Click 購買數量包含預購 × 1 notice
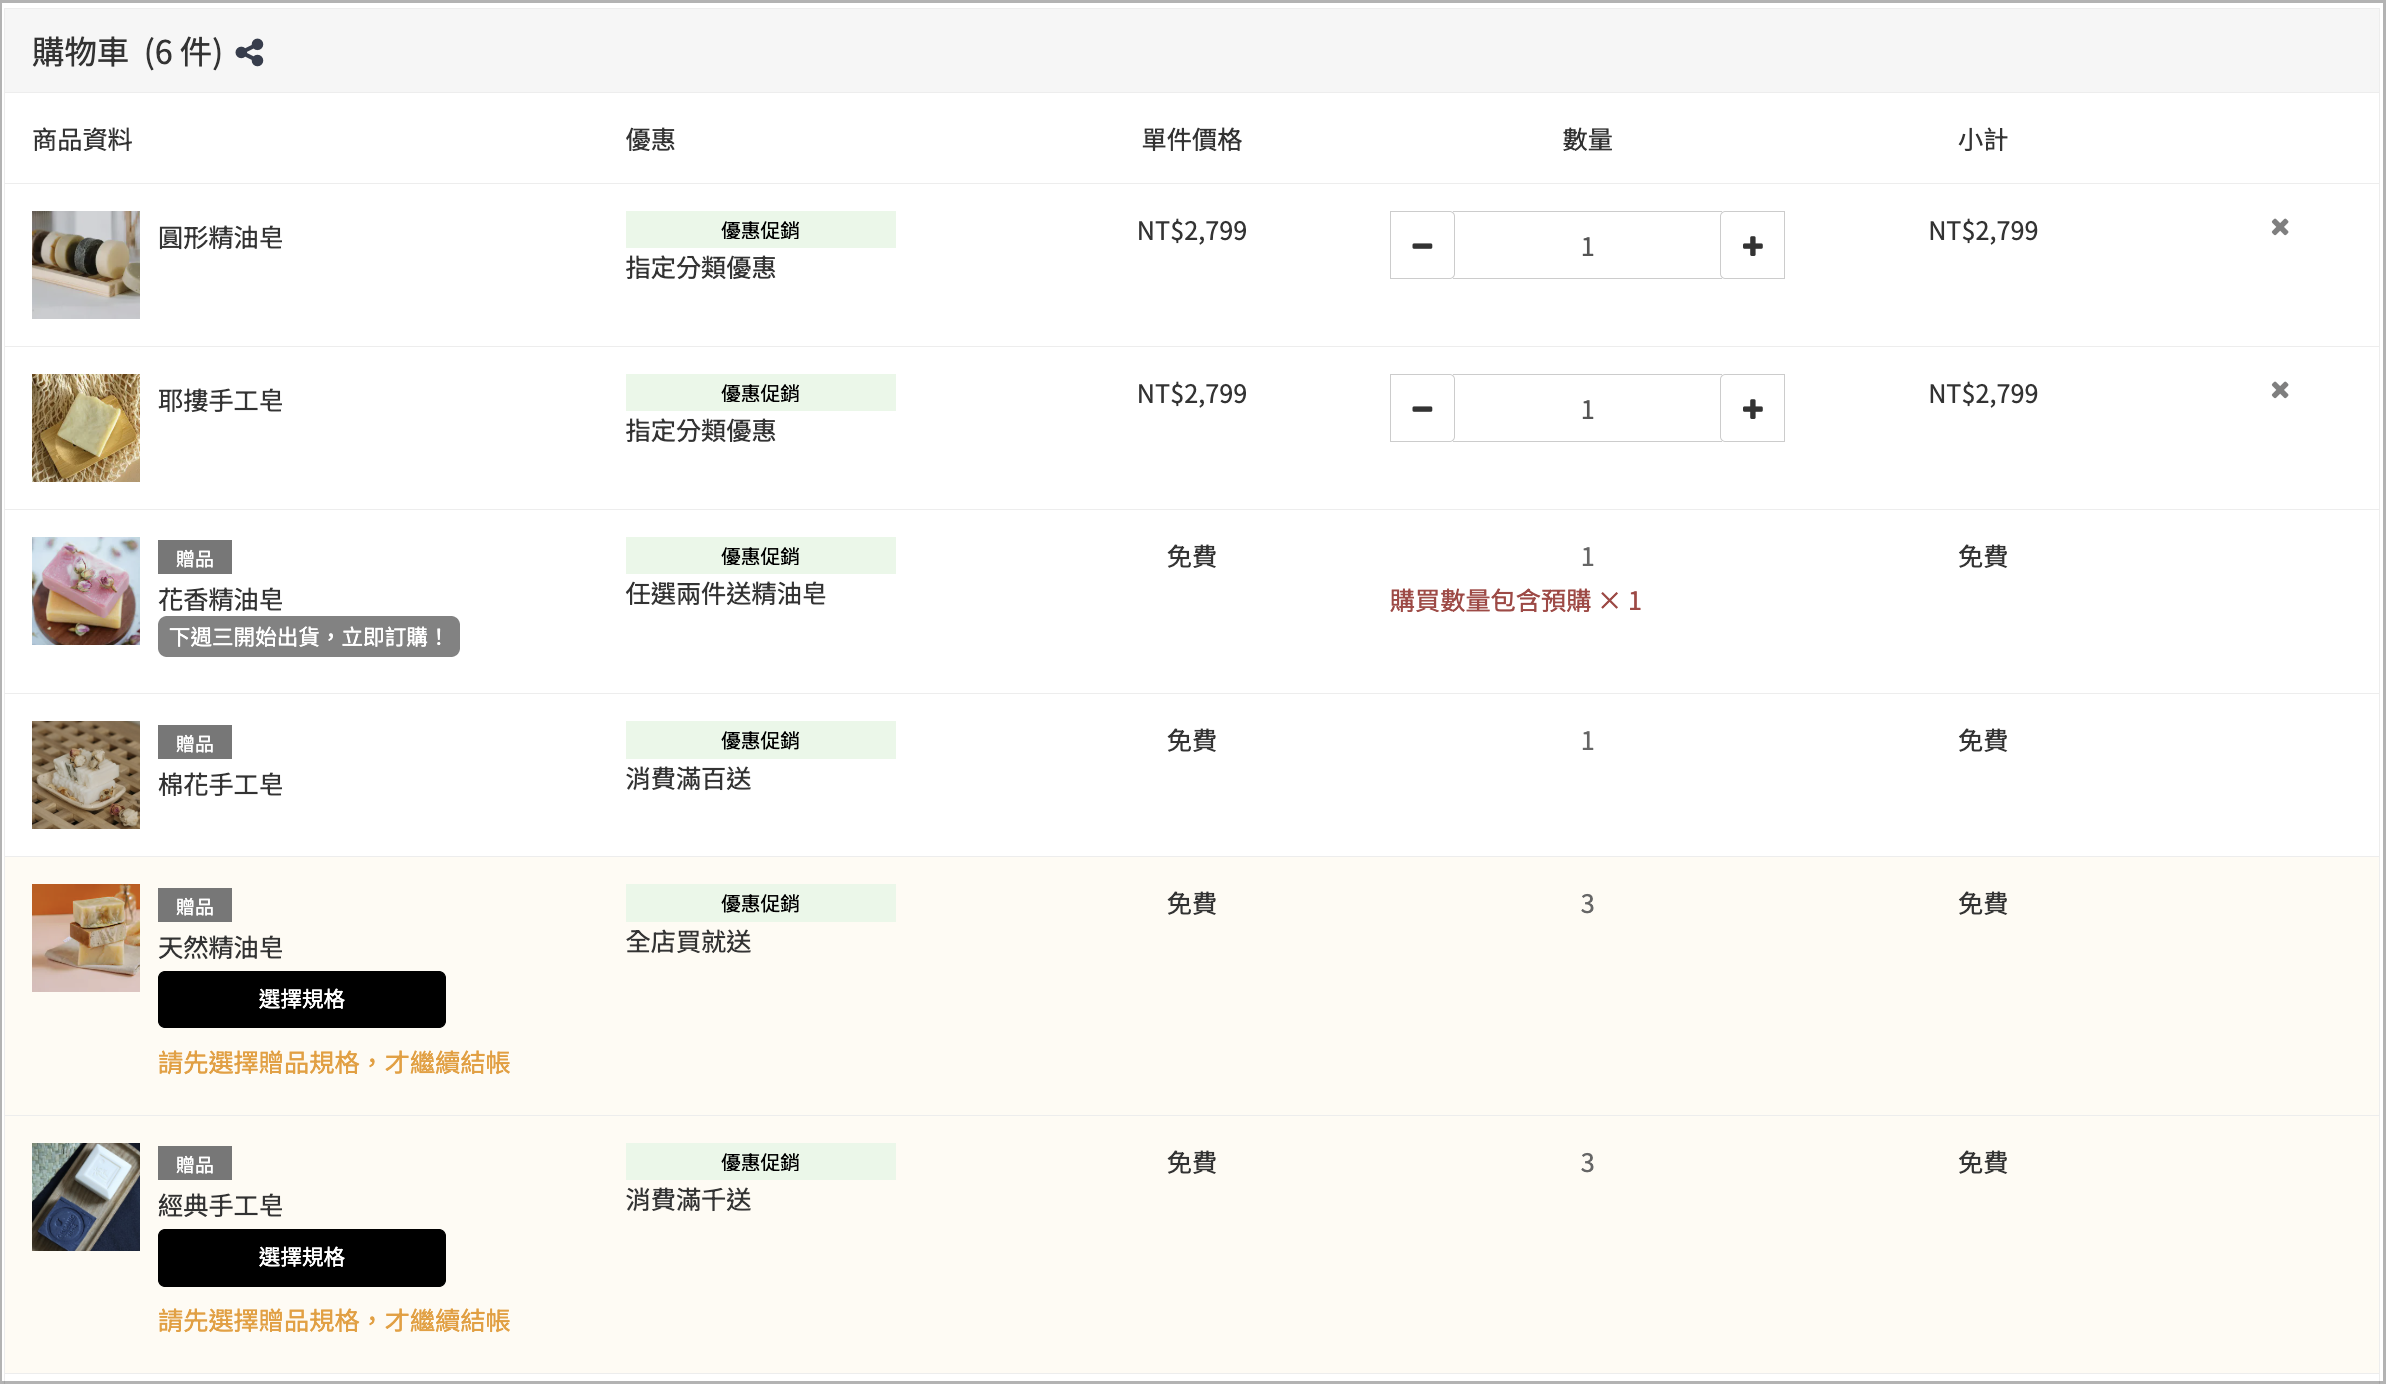Viewport: 2386px width, 1384px height. pos(1516,601)
